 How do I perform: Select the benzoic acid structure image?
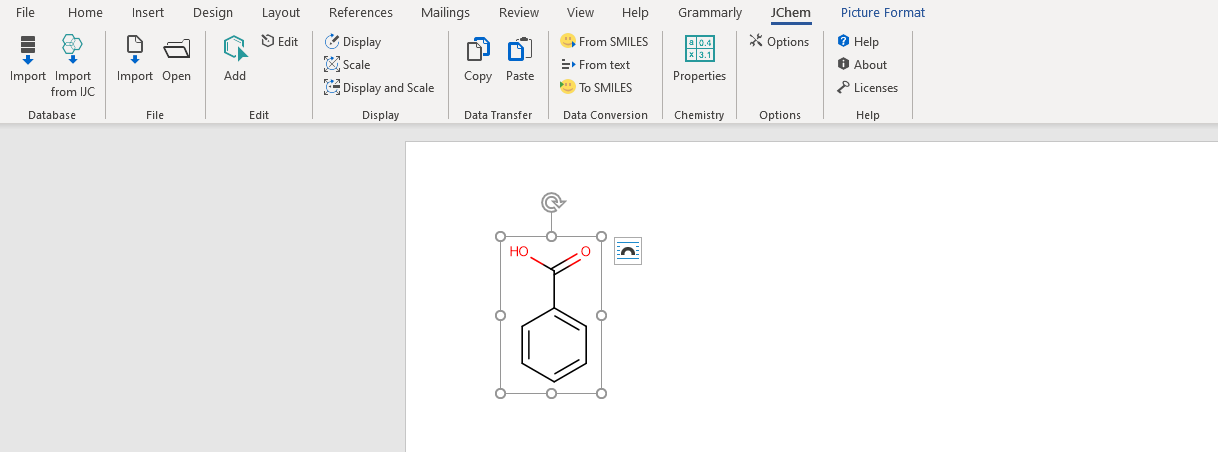tap(551, 320)
